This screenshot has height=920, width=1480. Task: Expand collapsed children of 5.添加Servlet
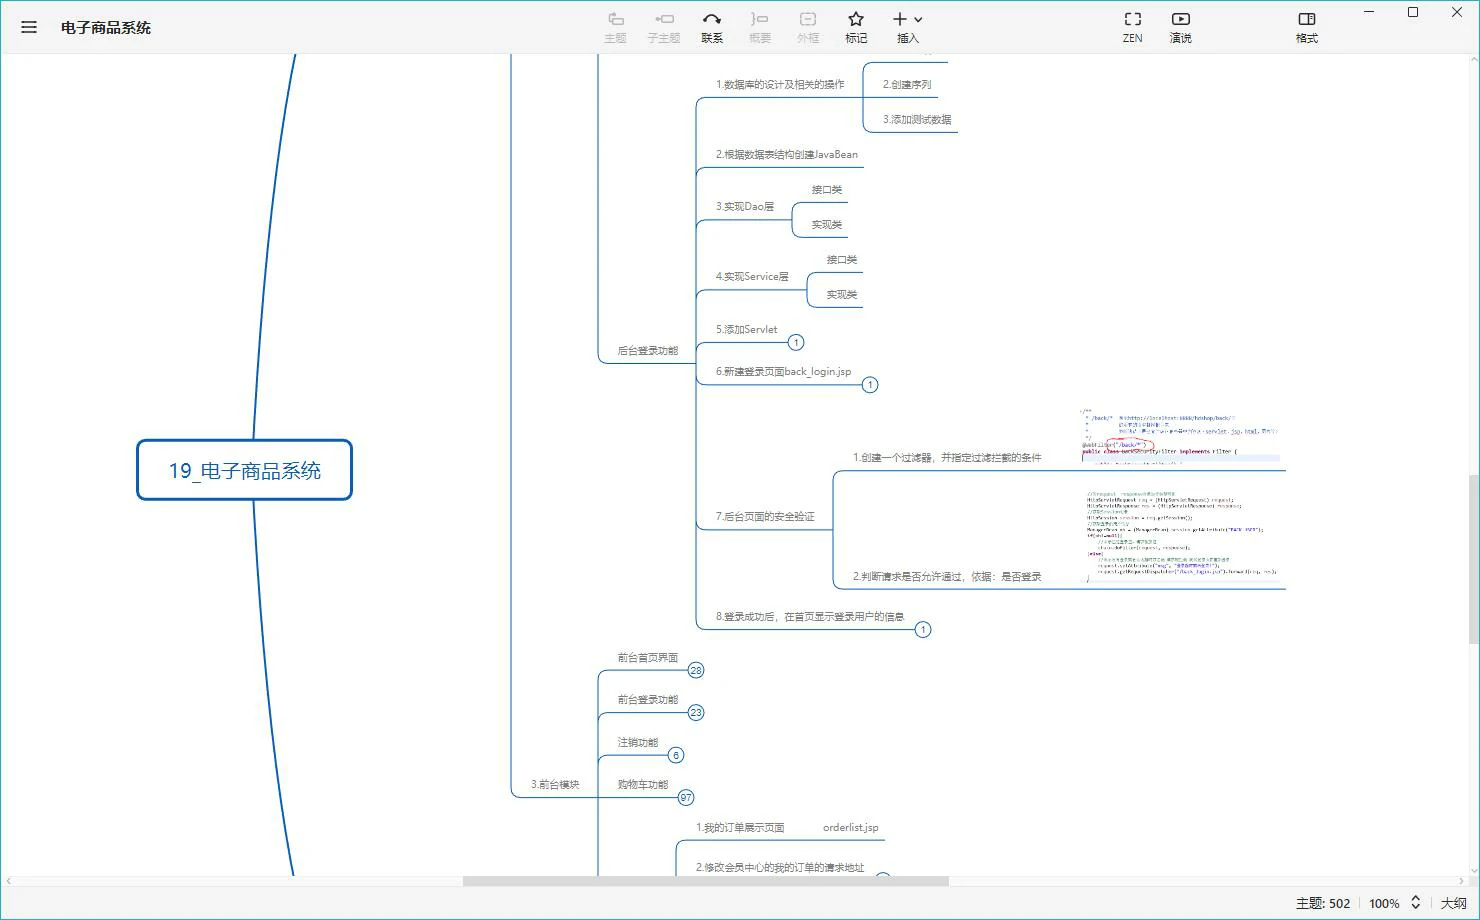(x=796, y=343)
